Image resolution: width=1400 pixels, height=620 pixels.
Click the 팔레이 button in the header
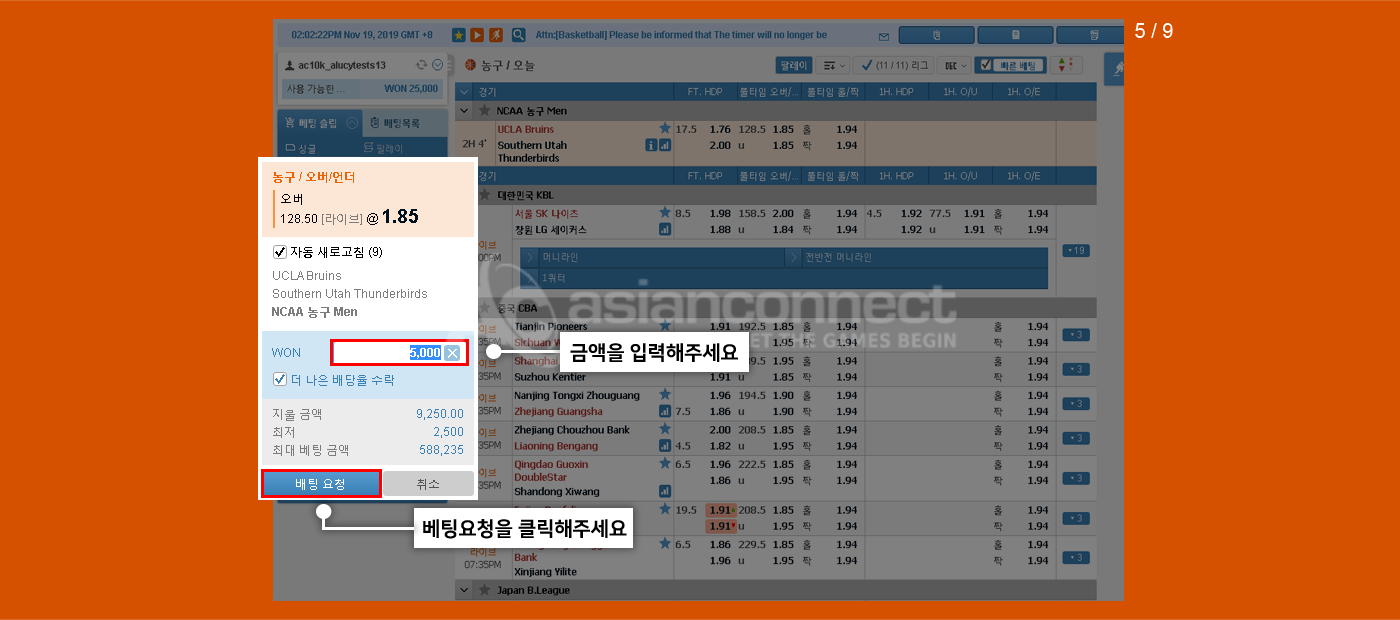(794, 65)
